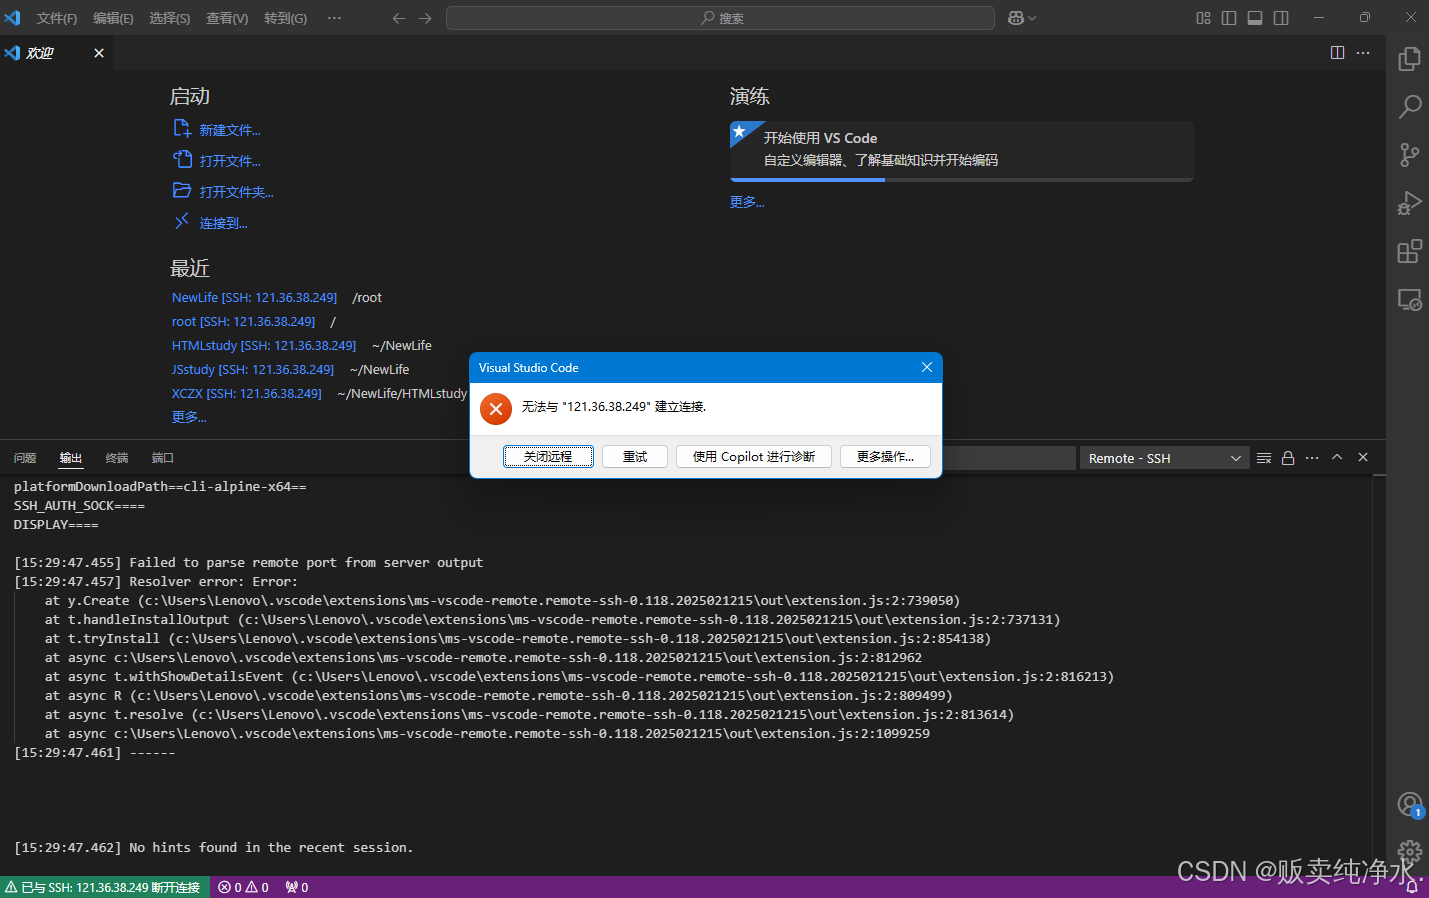
Task: Open recent HTMLstudy SSH workspace
Action: [264, 346]
